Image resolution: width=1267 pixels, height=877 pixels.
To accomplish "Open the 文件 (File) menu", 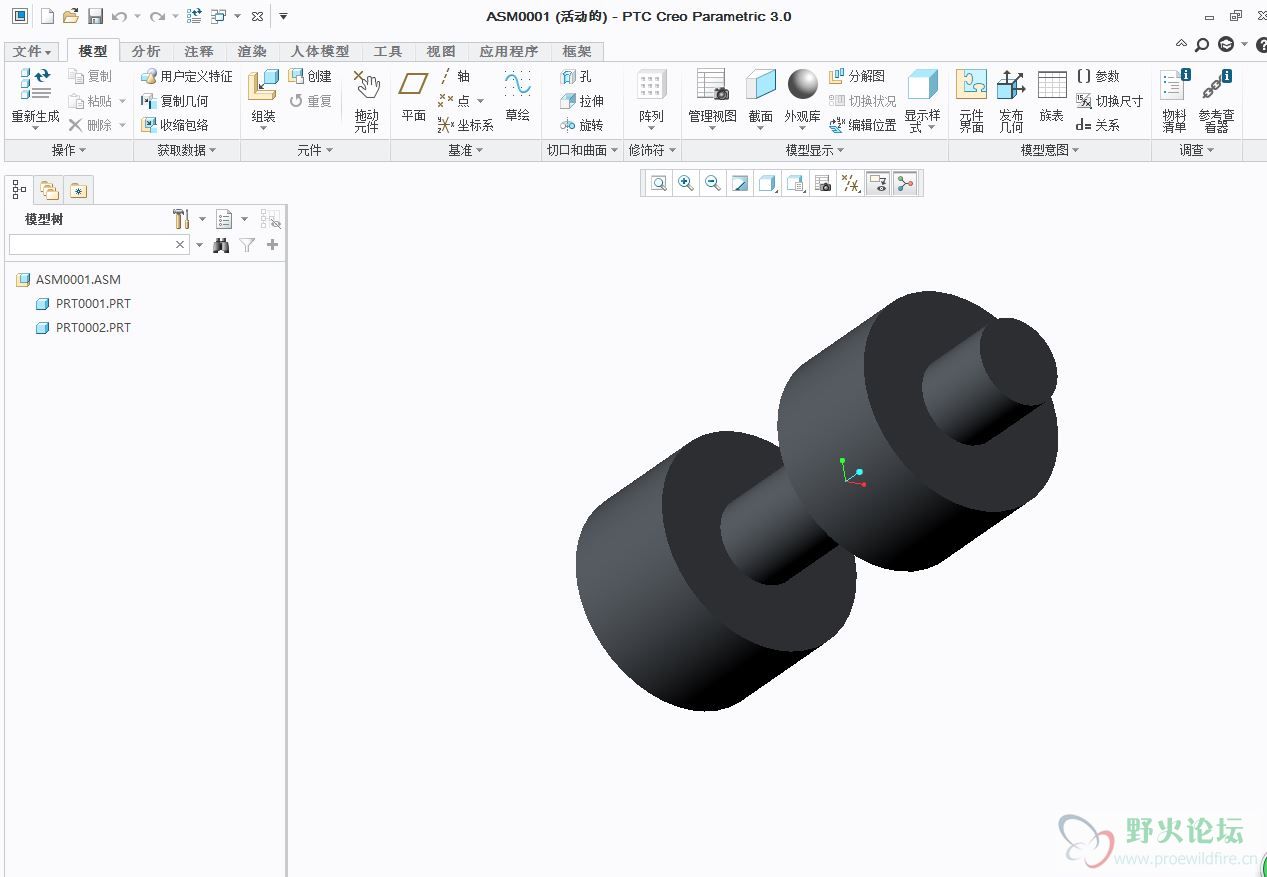I will tap(33, 52).
